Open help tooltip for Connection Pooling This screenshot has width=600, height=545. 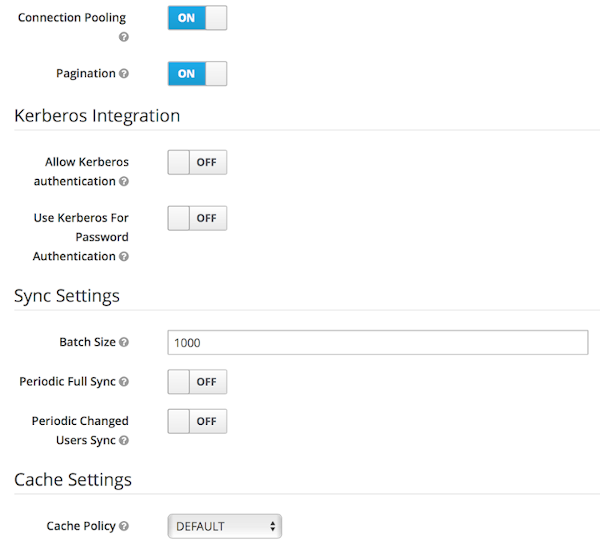click(124, 37)
